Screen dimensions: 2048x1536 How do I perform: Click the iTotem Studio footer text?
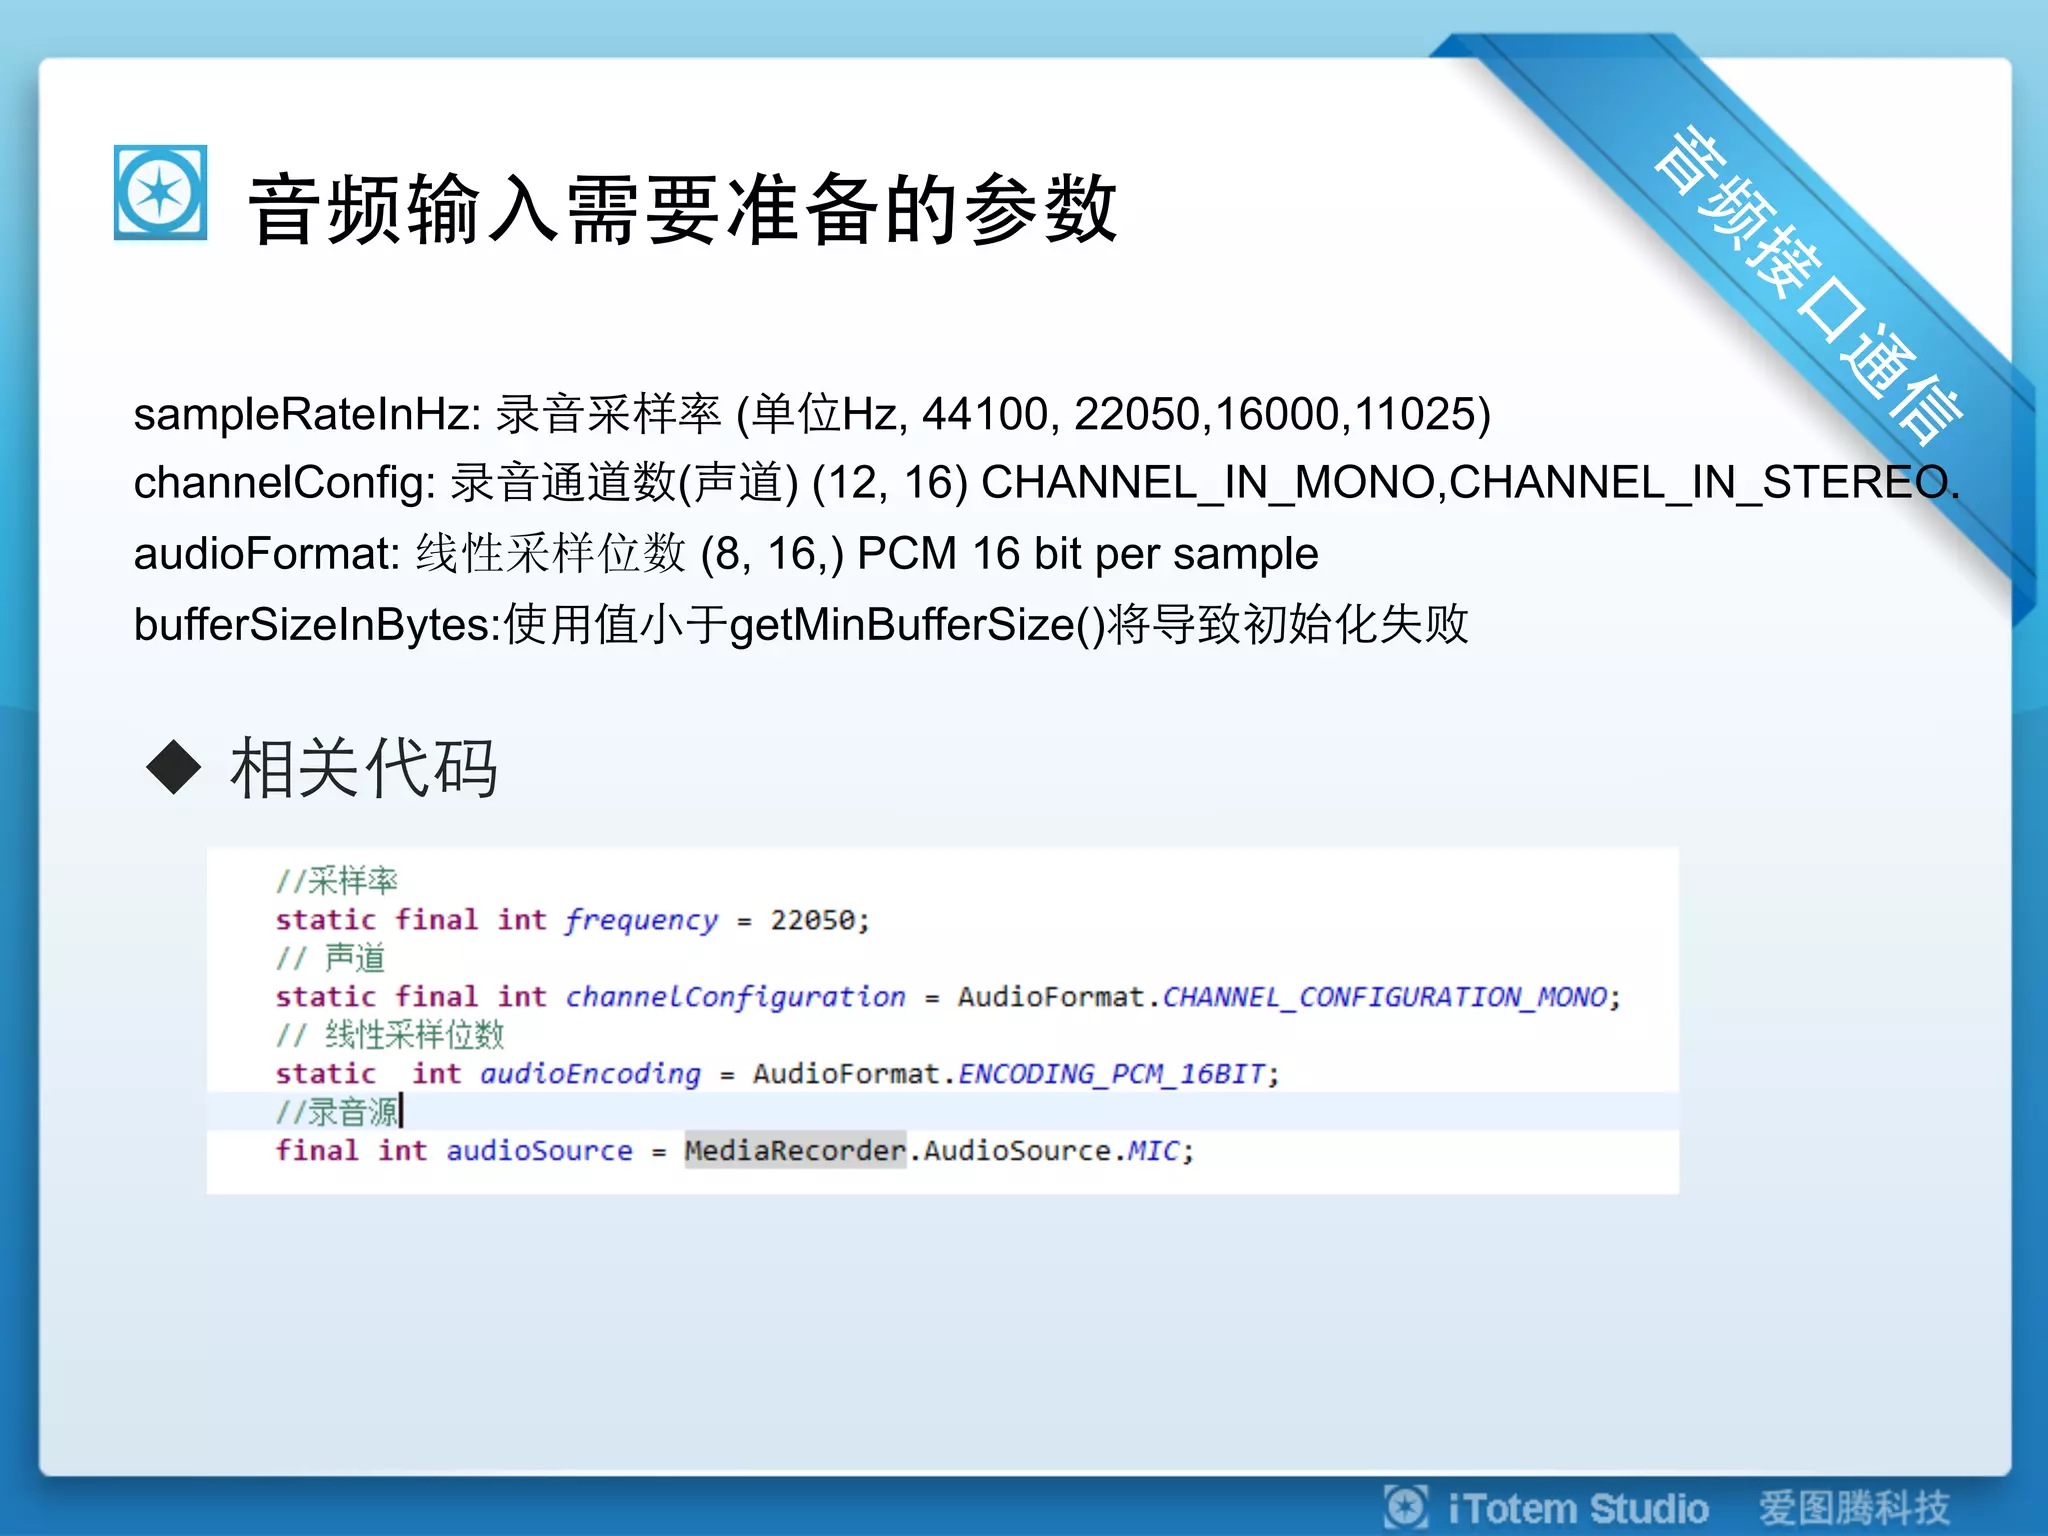click(x=1578, y=1508)
